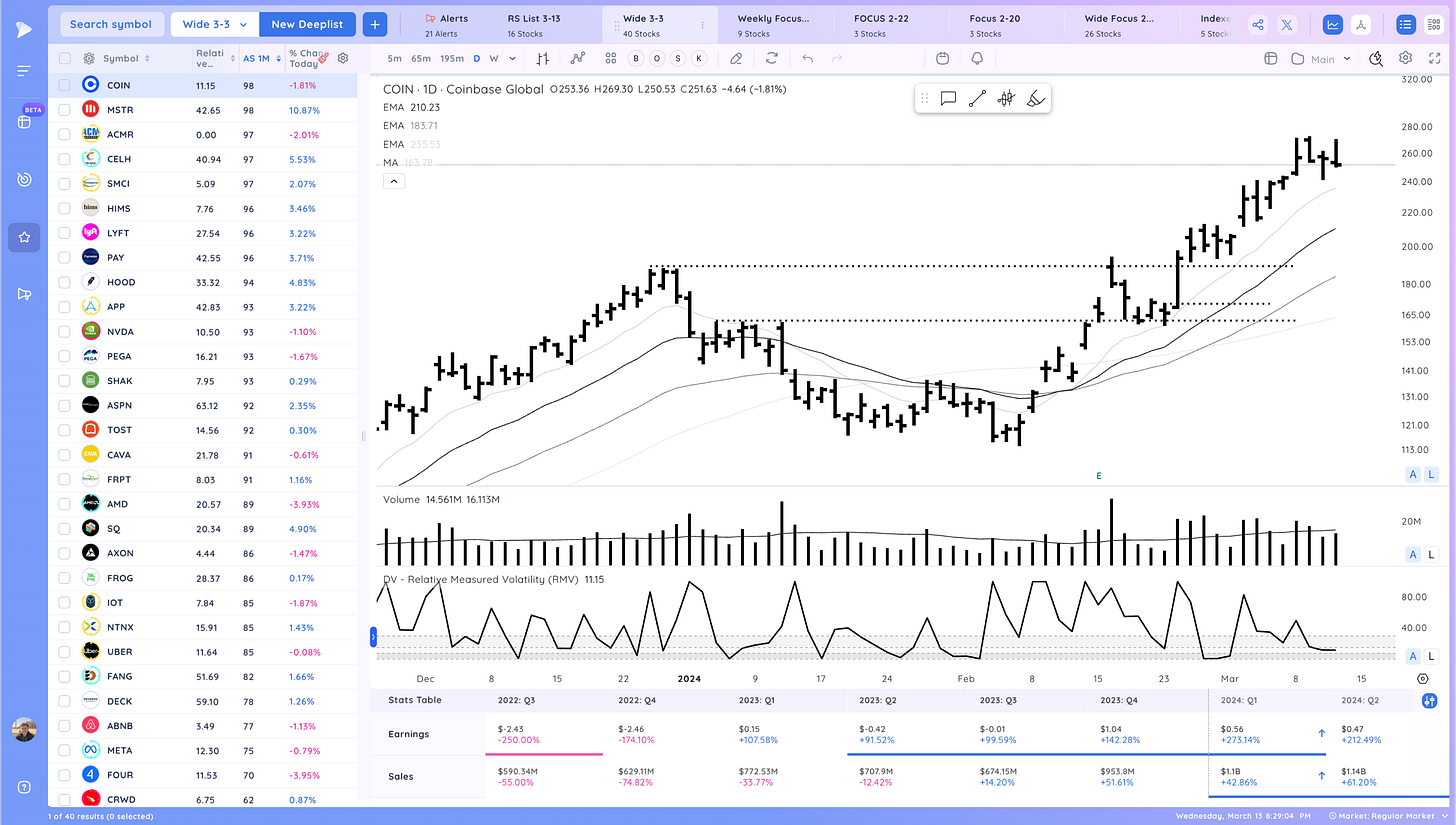Open chart settings gear at top right

point(1405,58)
